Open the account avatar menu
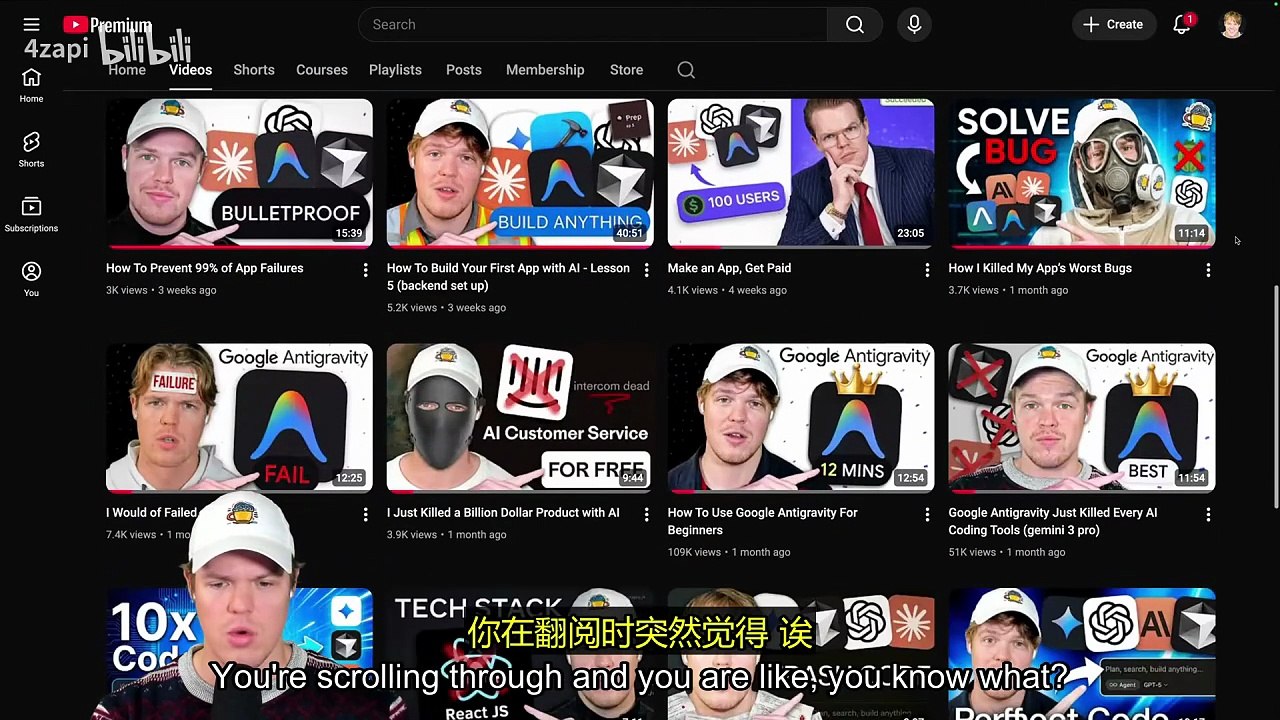 tap(1232, 24)
